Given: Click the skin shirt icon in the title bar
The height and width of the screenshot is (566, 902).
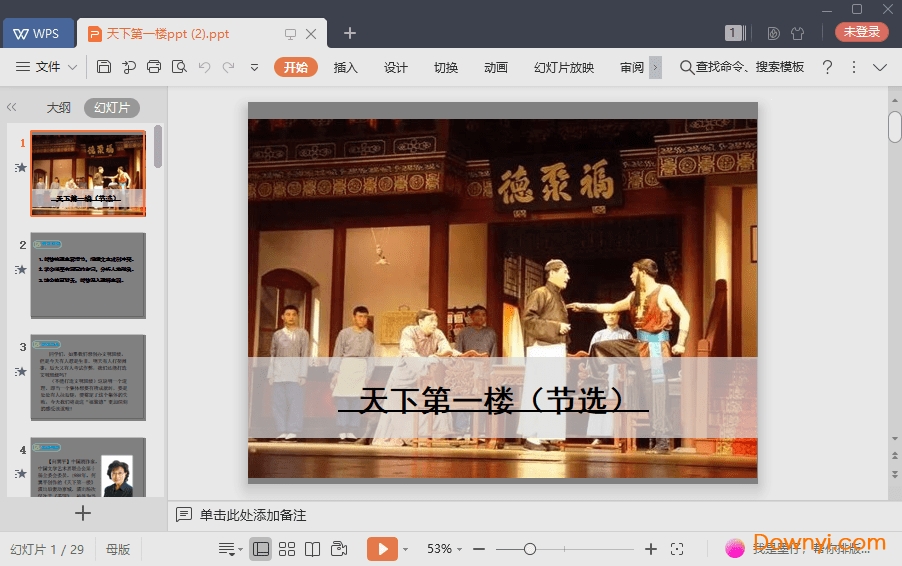Looking at the screenshot, I should [x=797, y=33].
